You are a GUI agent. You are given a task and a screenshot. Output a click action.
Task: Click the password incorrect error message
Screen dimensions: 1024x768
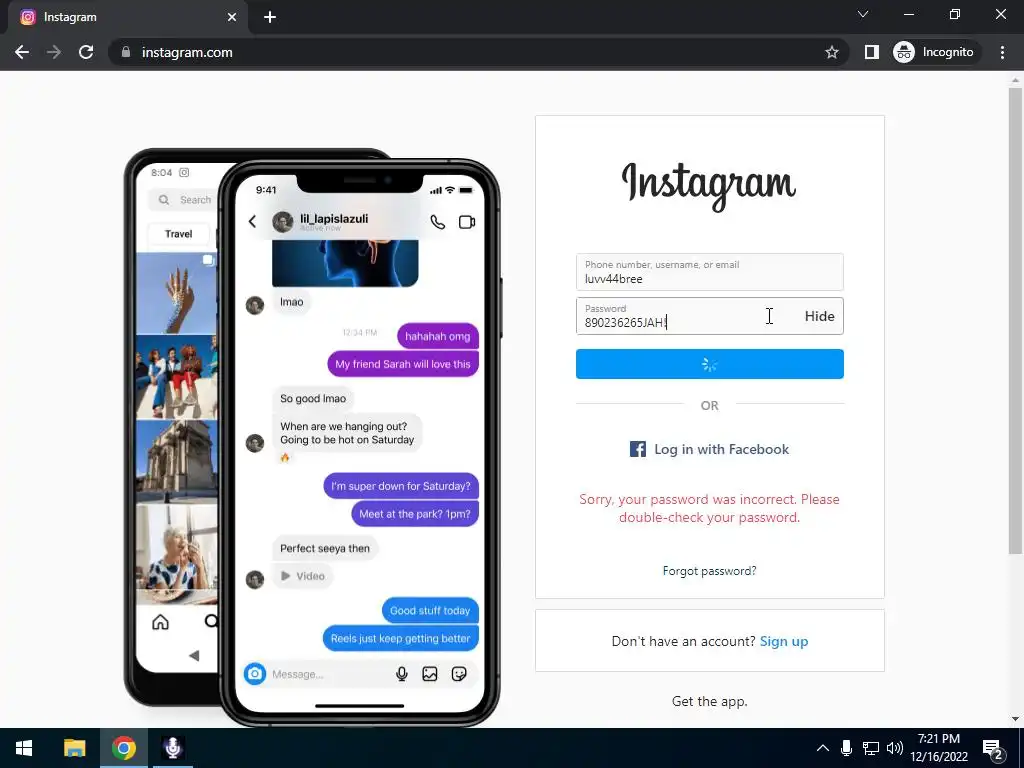[x=709, y=508]
